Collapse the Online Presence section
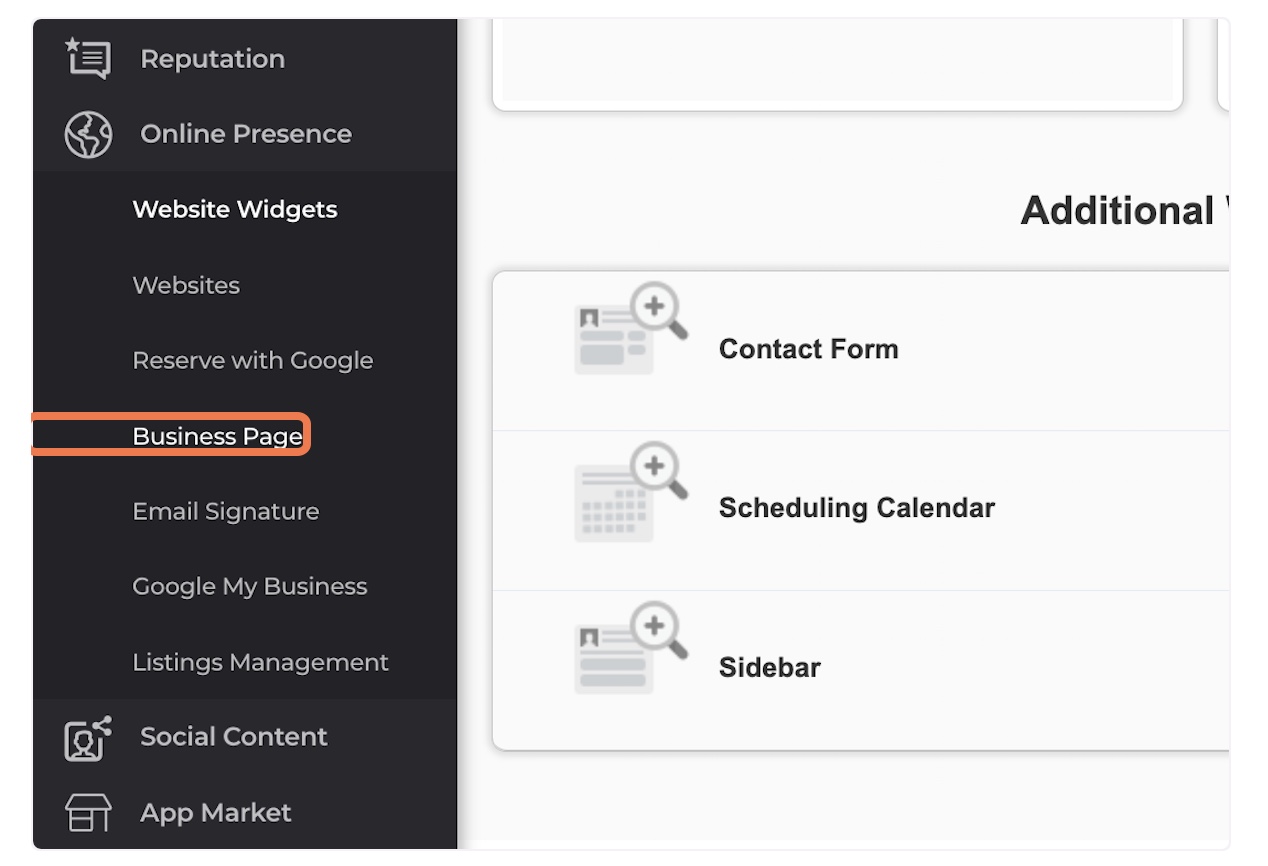Image resolution: width=1268 pixels, height=866 pixels. pos(245,134)
